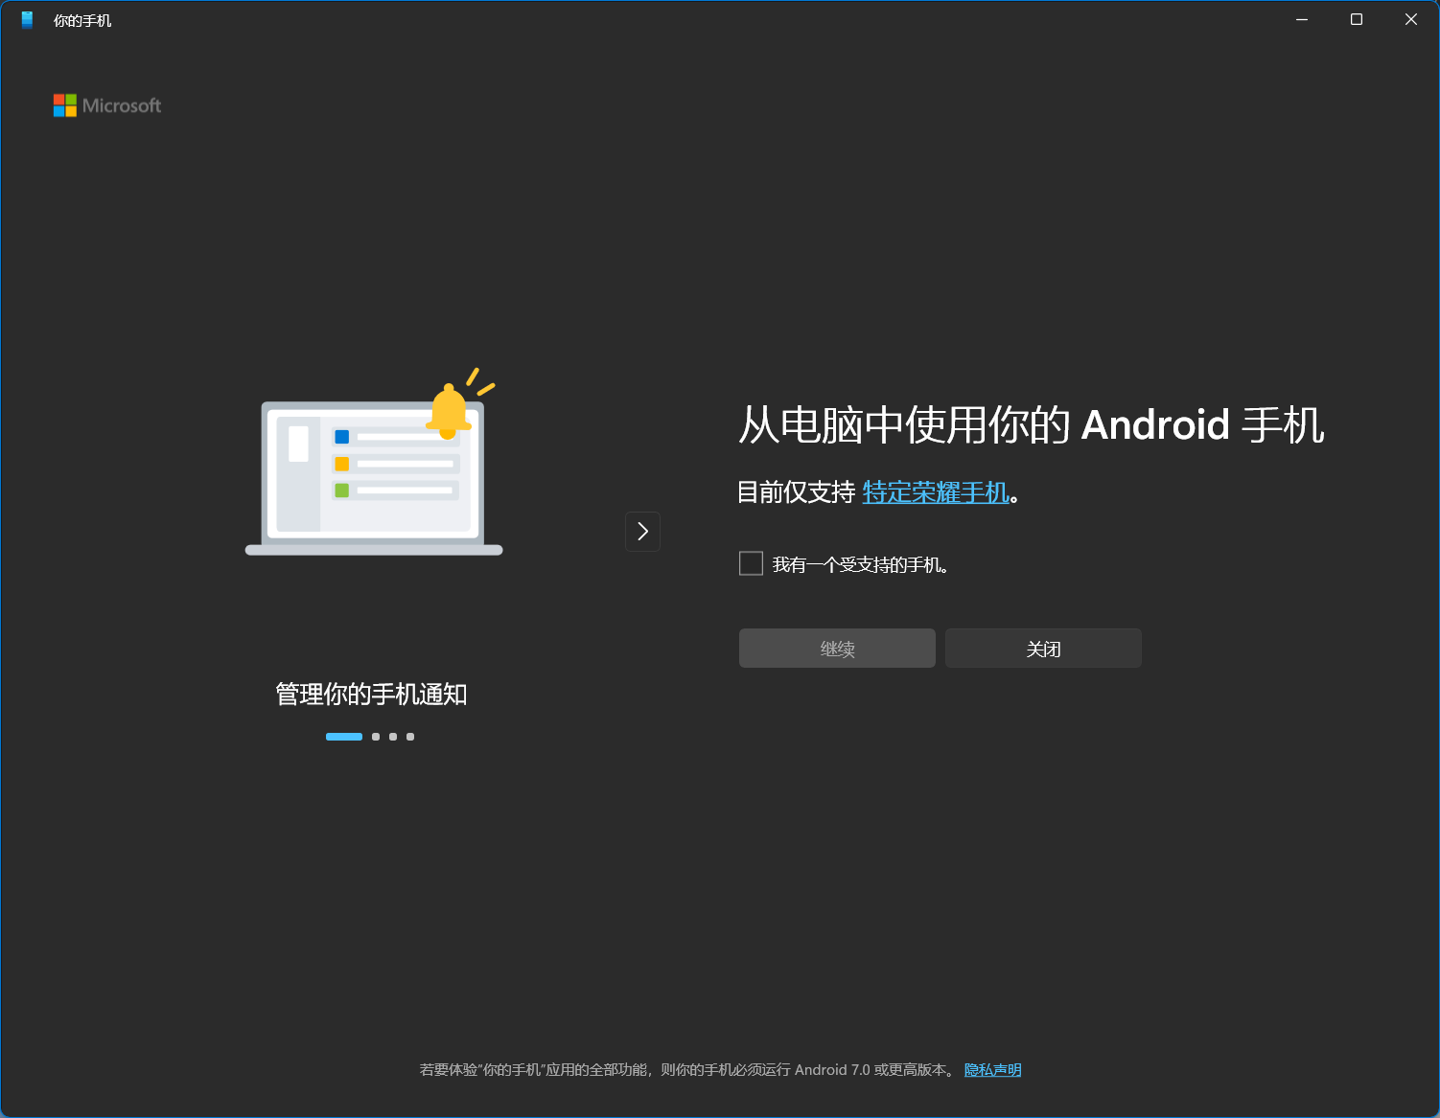
Task: Click the 你的手机 app icon in title bar
Action: point(26,19)
